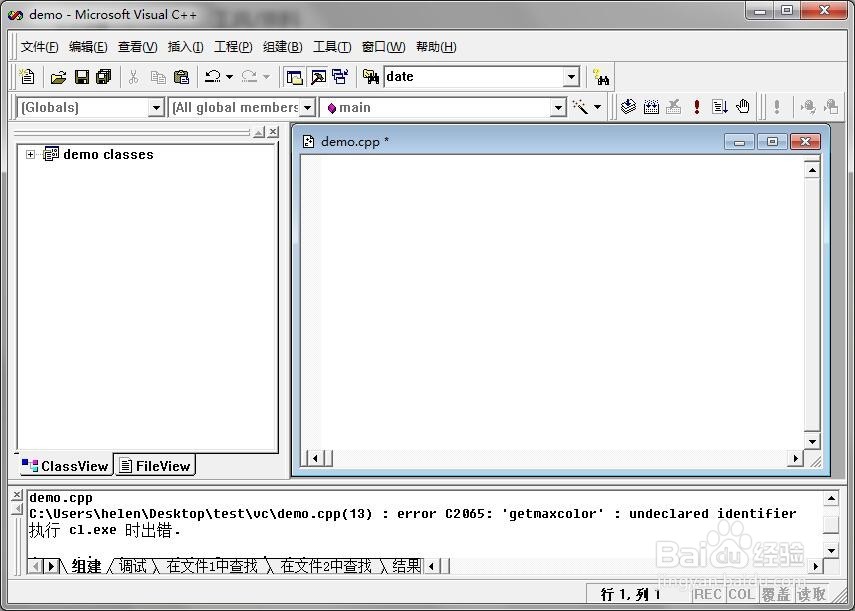Click the demo.cpp editor scroll down arrow
Screen dimensions: 855x611
(812, 441)
